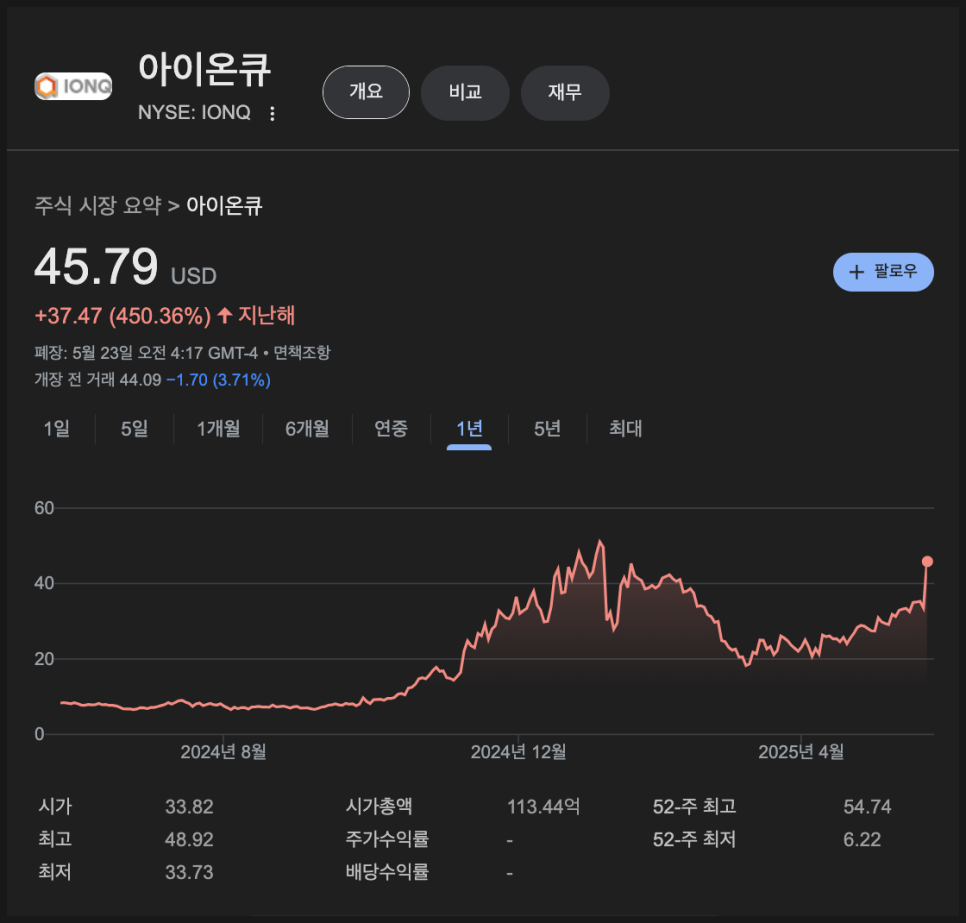Click the 52-주 최고 label

coord(694,806)
